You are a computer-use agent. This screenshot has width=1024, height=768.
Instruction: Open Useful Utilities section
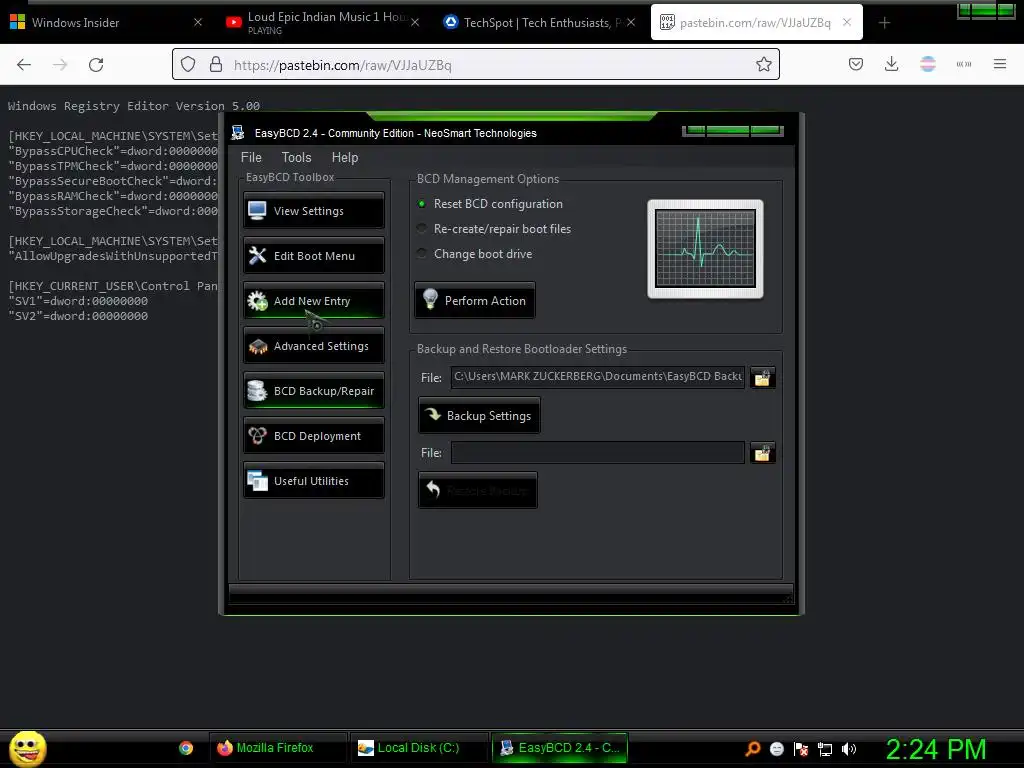coord(313,481)
